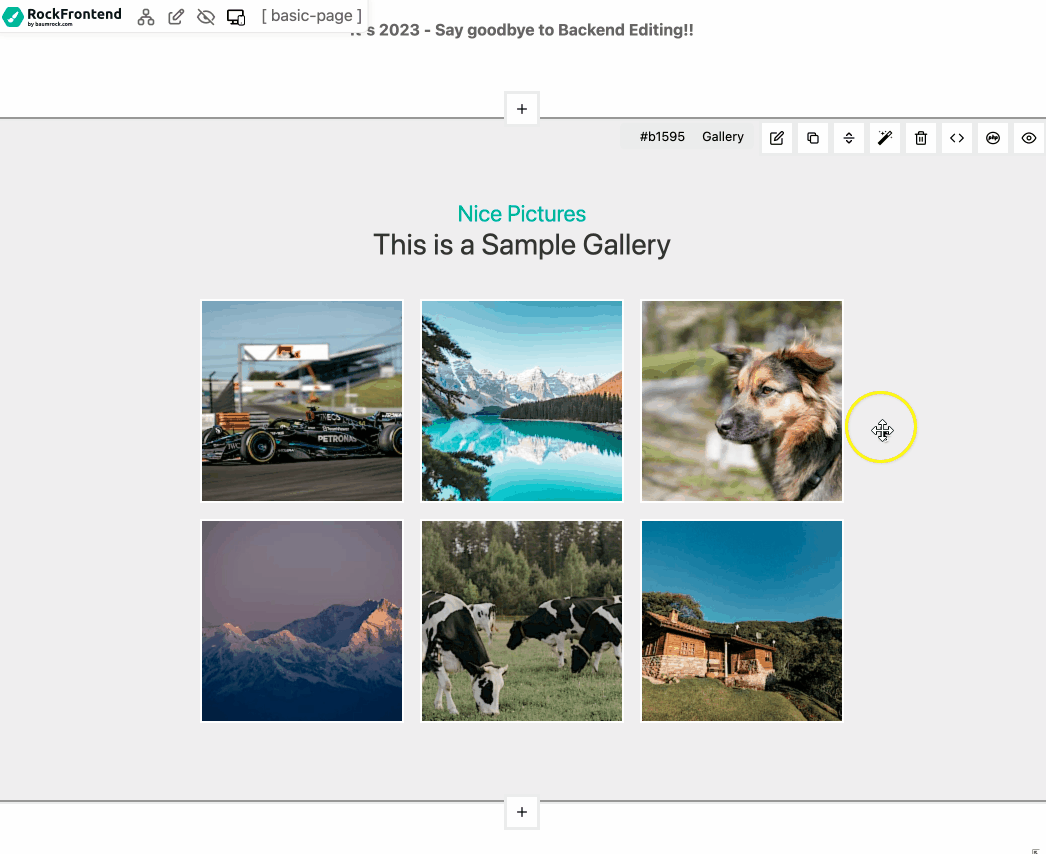The height and width of the screenshot is (854, 1046).
Task: Click the Gallery block type label
Action: click(723, 137)
